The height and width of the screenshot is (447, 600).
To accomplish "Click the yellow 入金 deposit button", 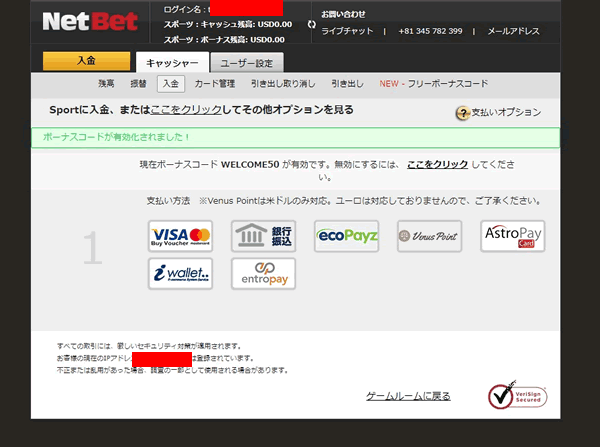I will (86, 61).
